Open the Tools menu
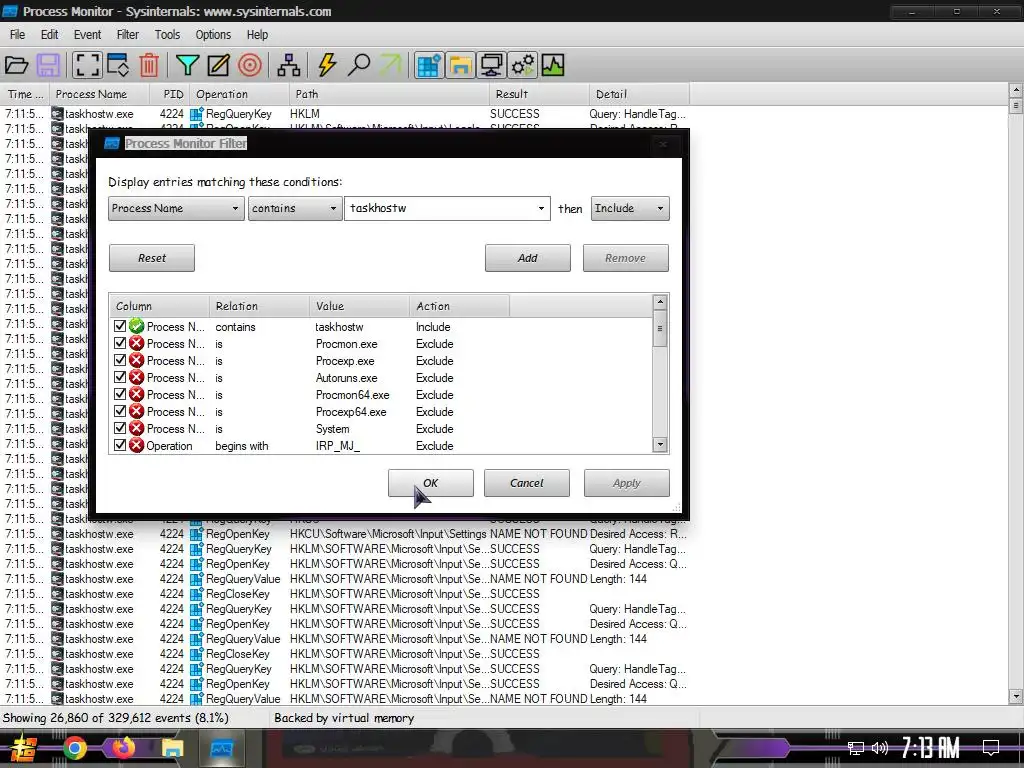This screenshot has height=768, width=1024. [167, 35]
